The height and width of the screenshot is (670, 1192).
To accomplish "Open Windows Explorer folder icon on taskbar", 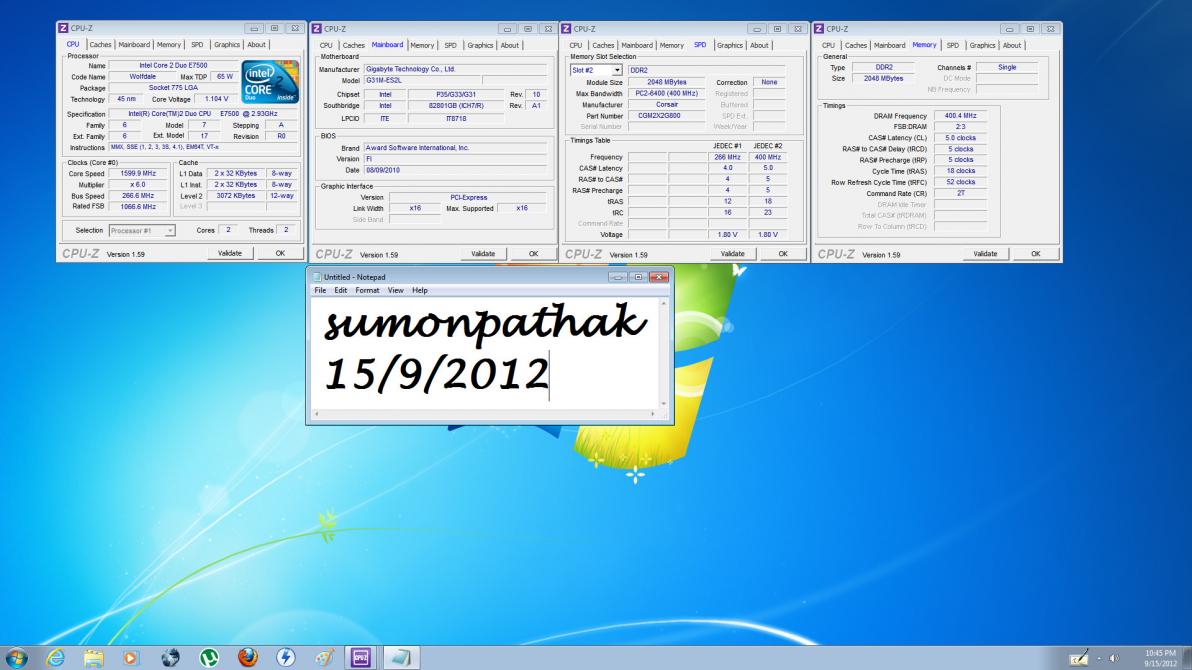I will click(94, 657).
